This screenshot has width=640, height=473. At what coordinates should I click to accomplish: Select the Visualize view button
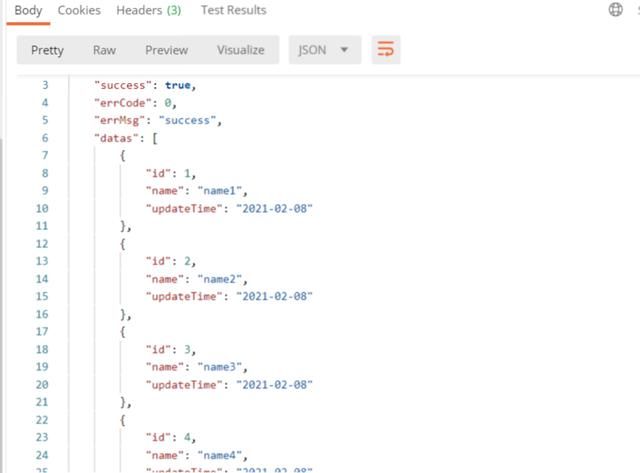pyautogui.click(x=241, y=50)
